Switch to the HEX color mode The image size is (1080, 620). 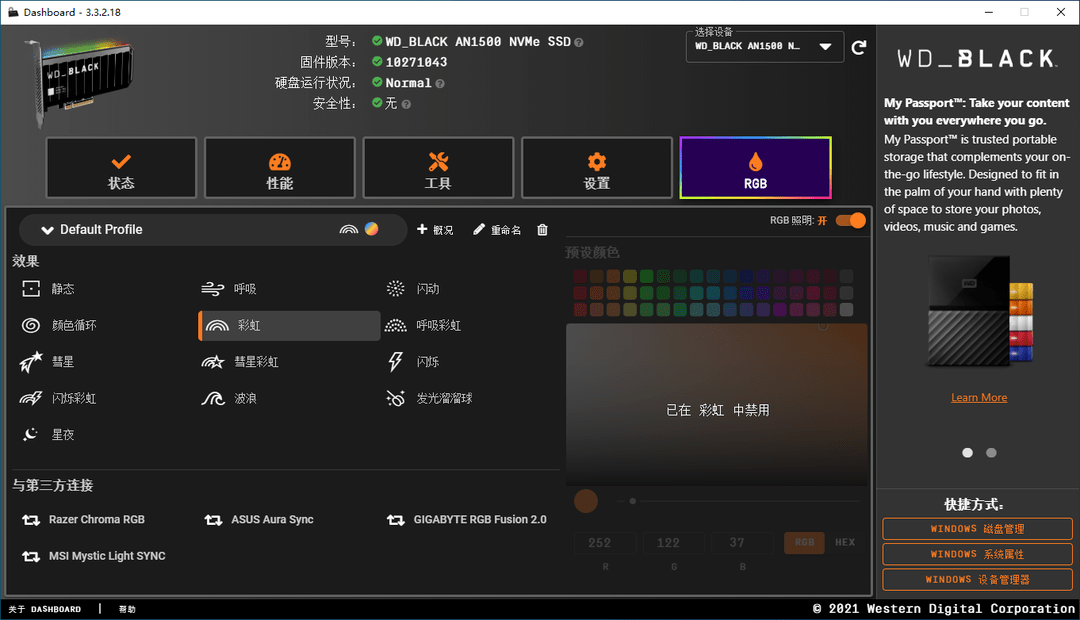[845, 542]
